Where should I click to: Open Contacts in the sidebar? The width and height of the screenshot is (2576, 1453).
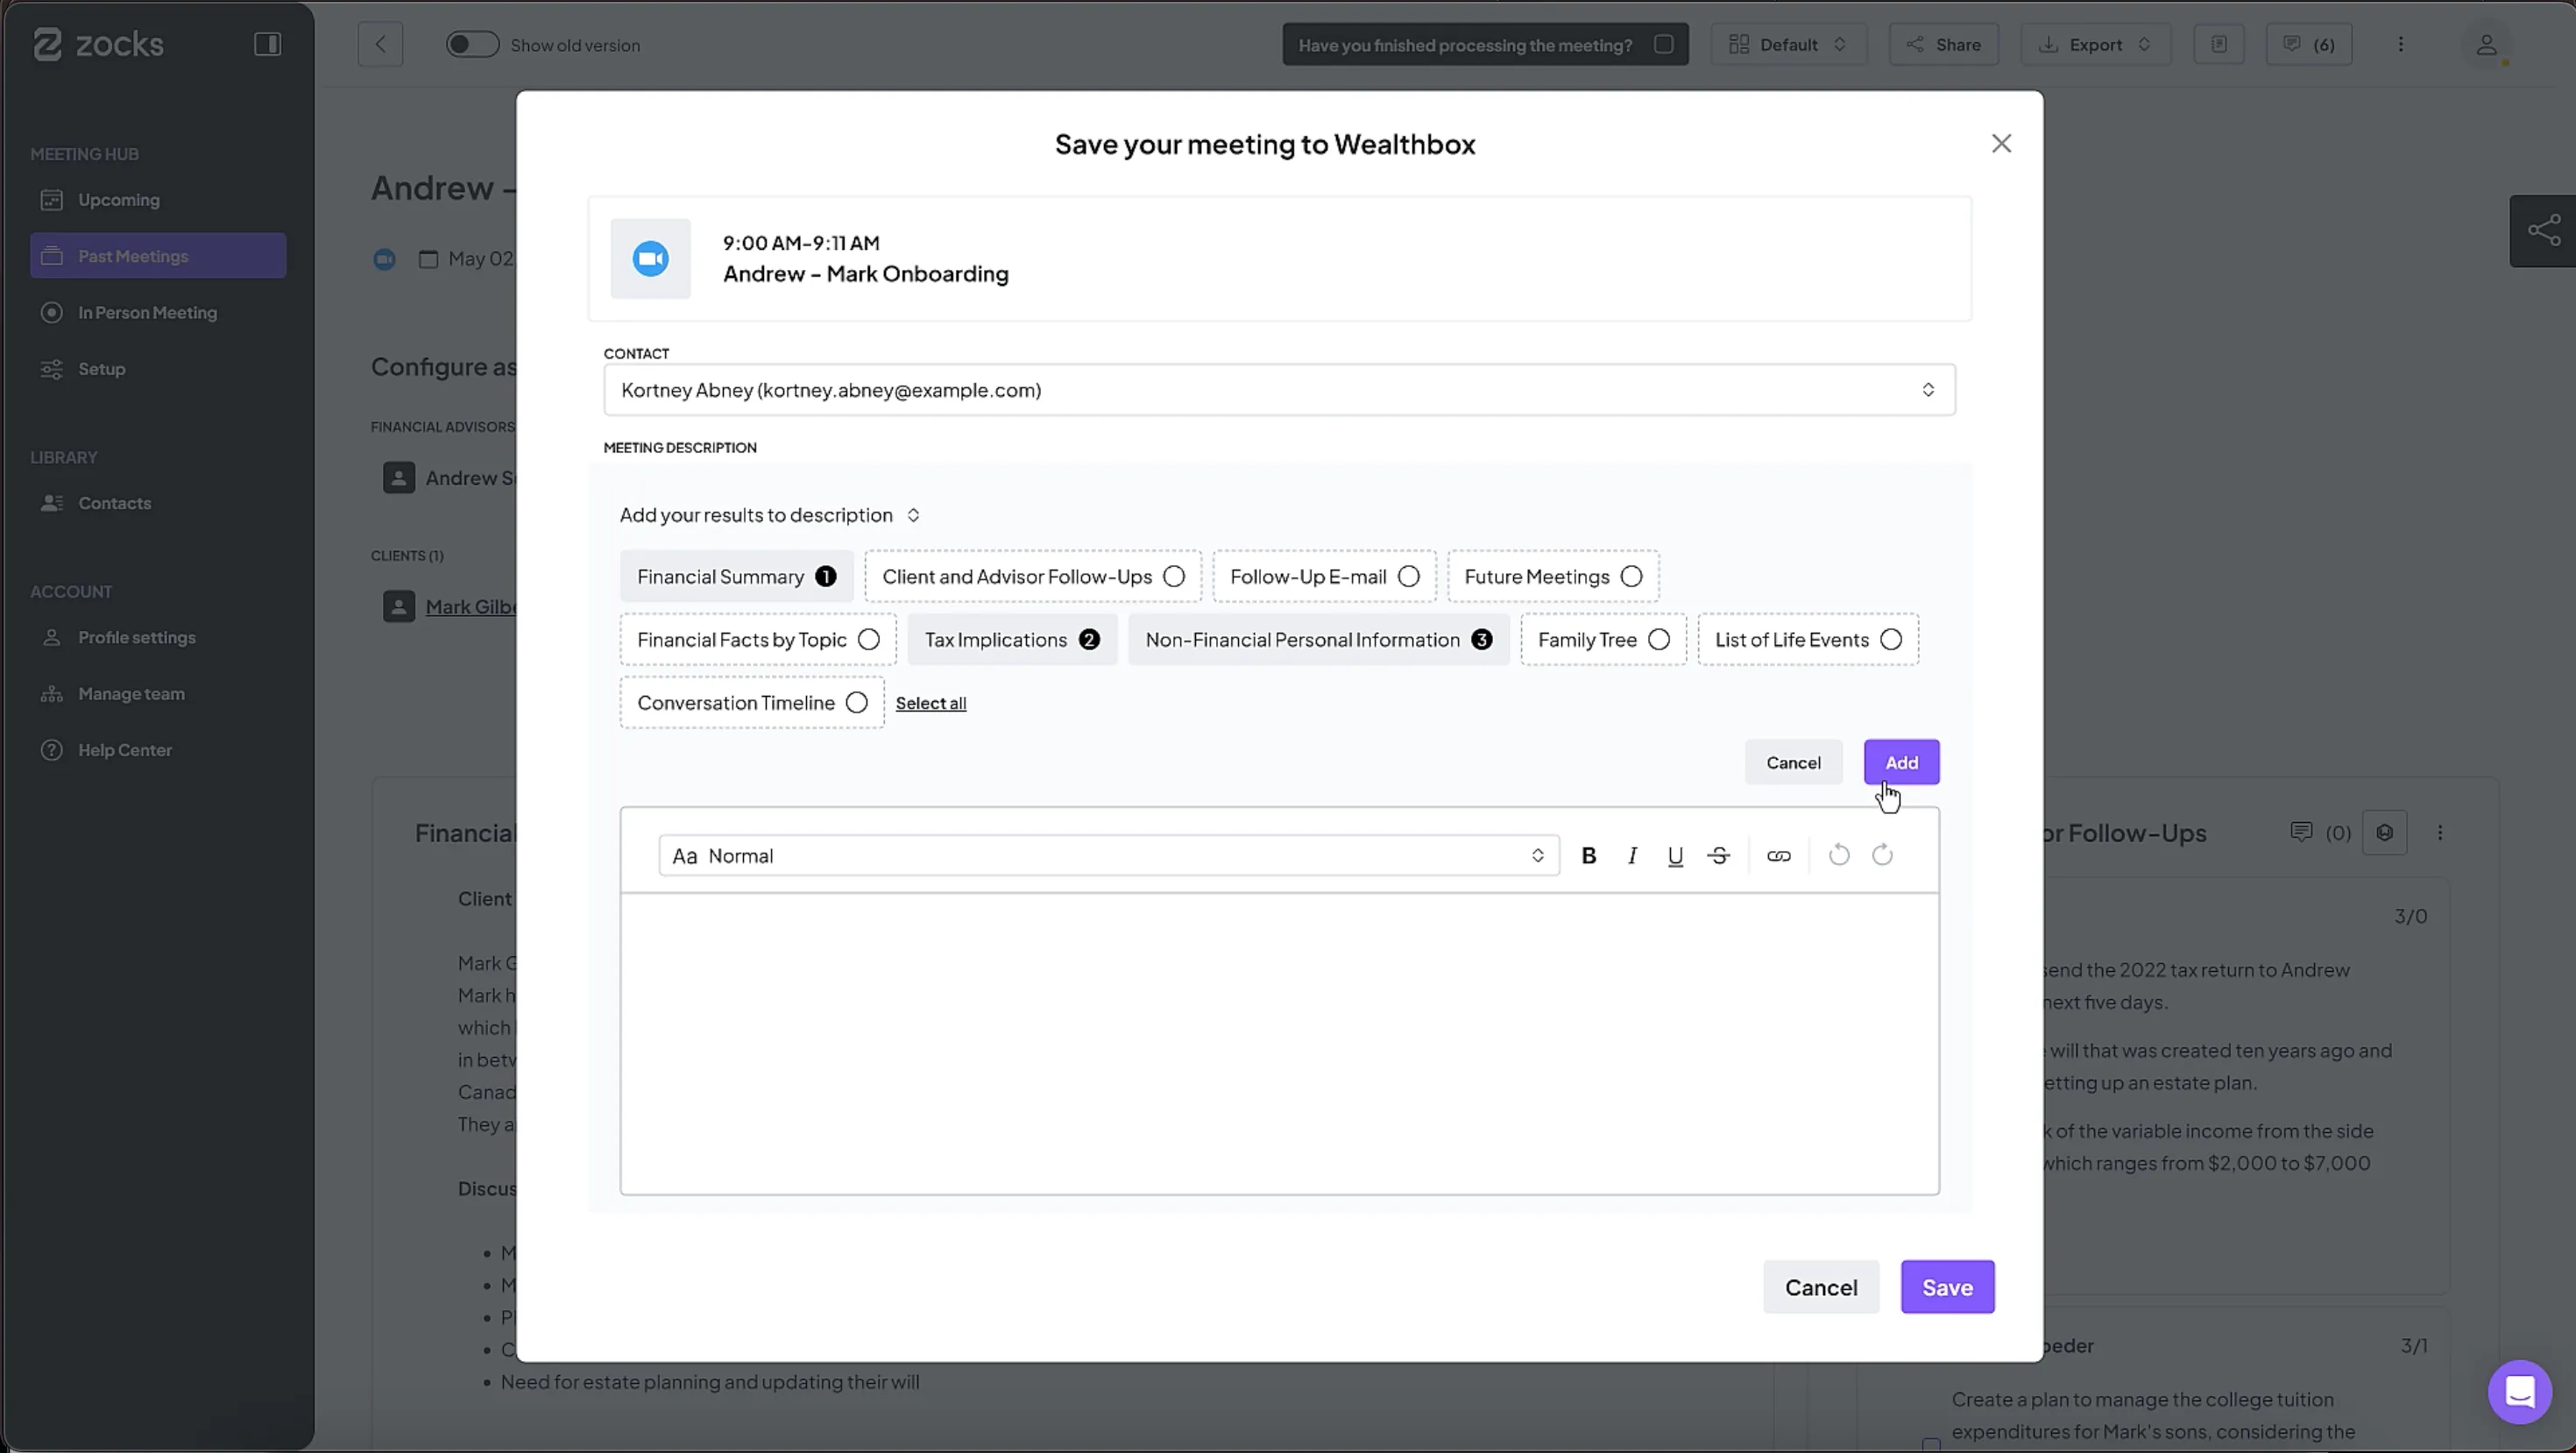pos(158,503)
